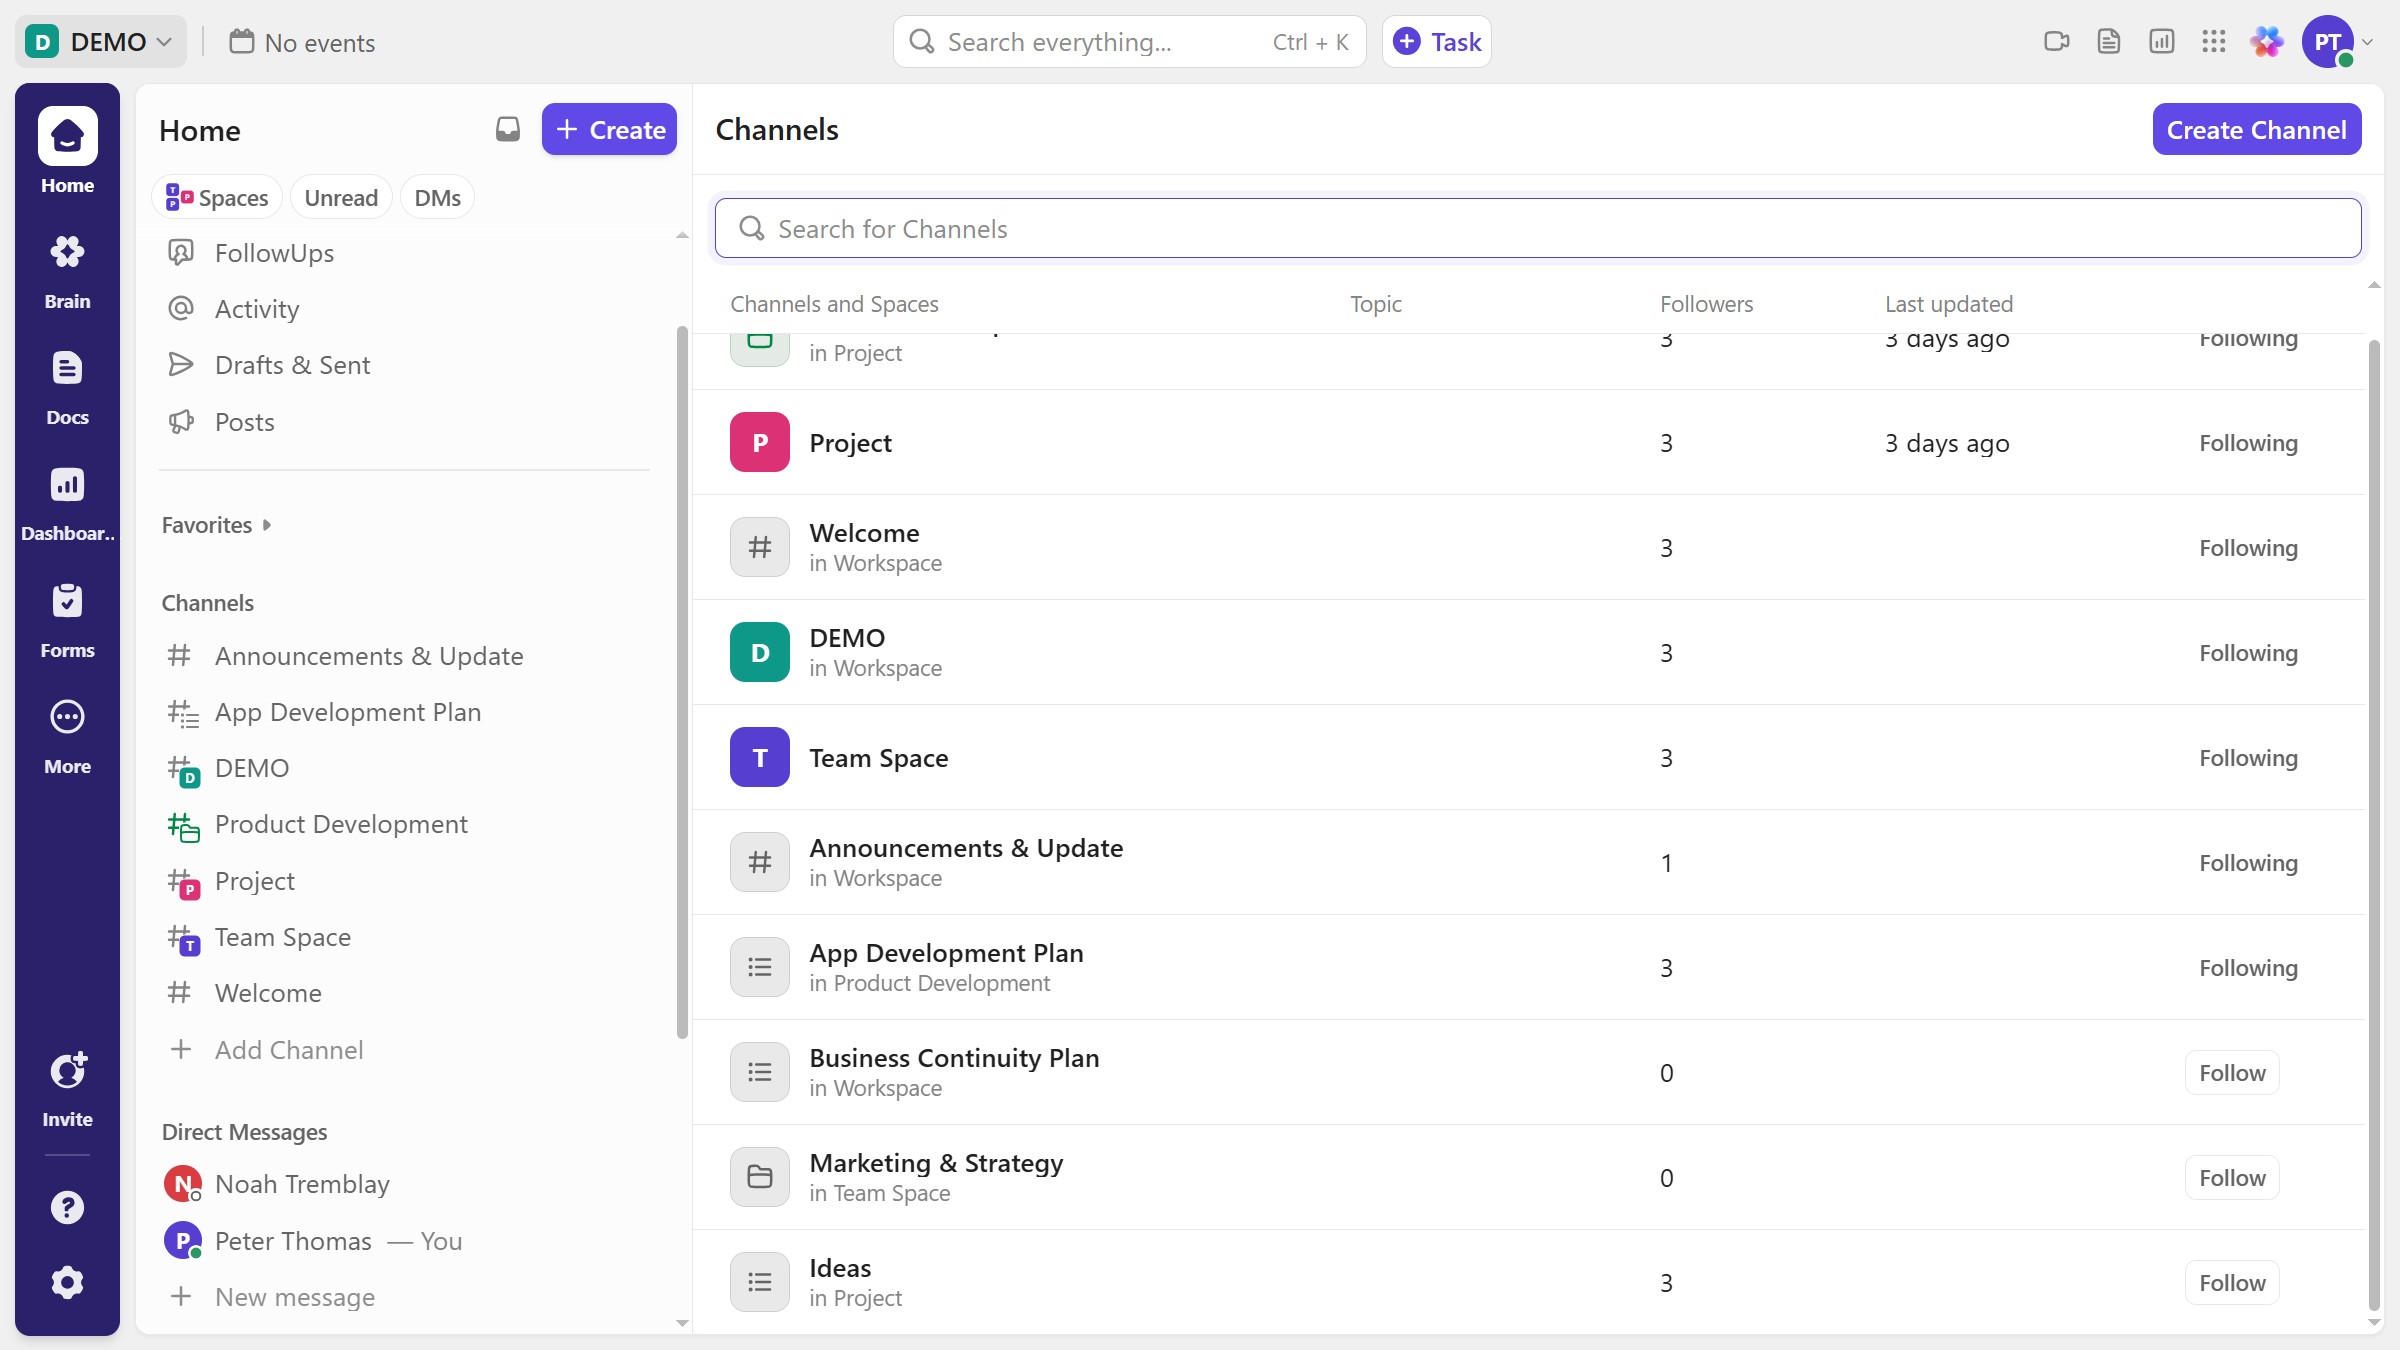This screenshot has width=2400, height=1350.
Task: Open the apps grid icon
Action: pos(2213,42)
